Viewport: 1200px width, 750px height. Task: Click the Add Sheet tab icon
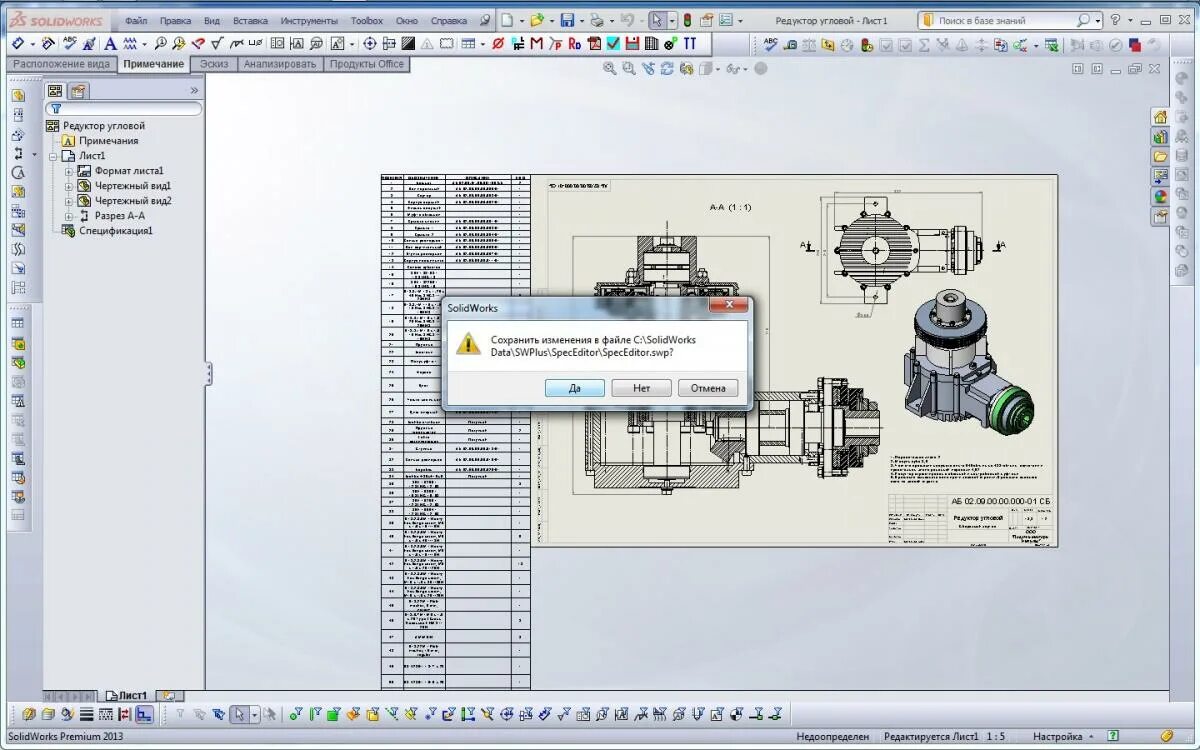(169, 695)
